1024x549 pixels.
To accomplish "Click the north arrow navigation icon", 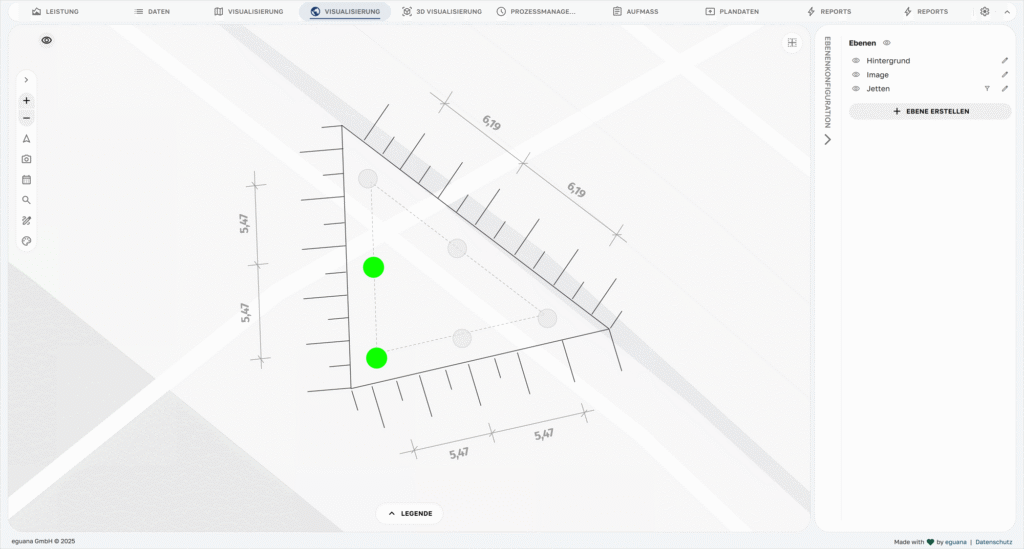I will point(27,139).
